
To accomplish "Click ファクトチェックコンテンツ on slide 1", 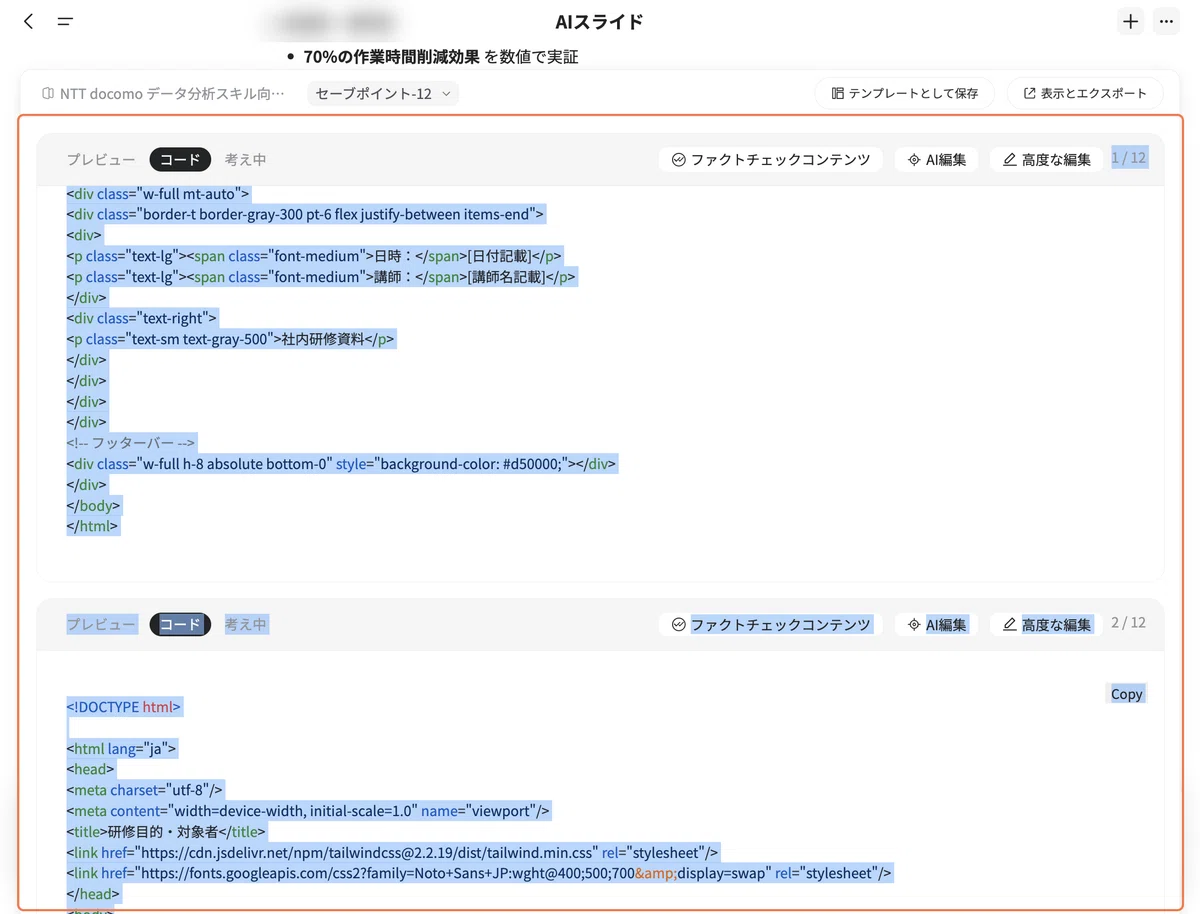I will click(771, 159).
